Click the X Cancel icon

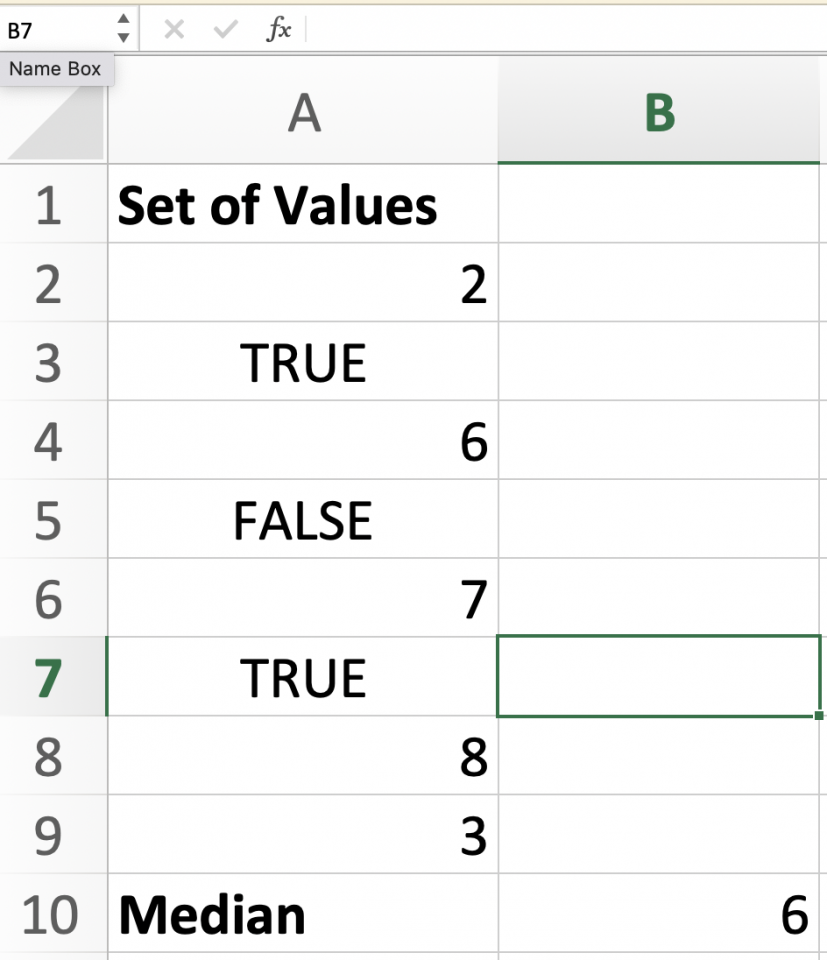(x=172, y=29)
